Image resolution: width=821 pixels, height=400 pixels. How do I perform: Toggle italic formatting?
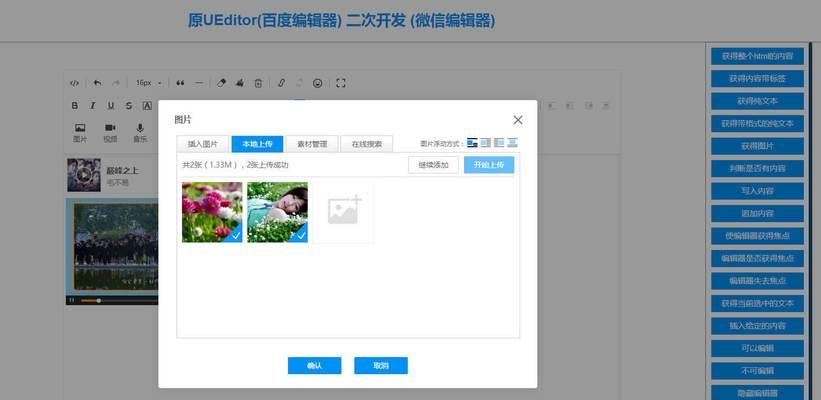coord(93,106)
